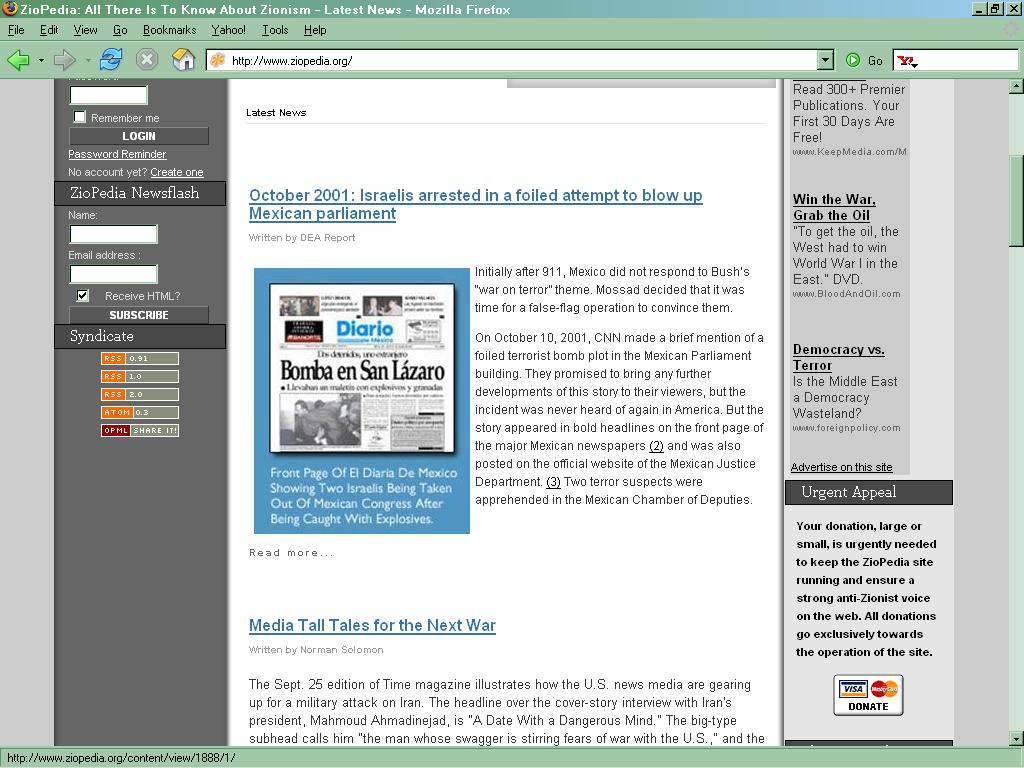
Task: Open the October 2001 Israelis arrested article
Action: (475, 204)
